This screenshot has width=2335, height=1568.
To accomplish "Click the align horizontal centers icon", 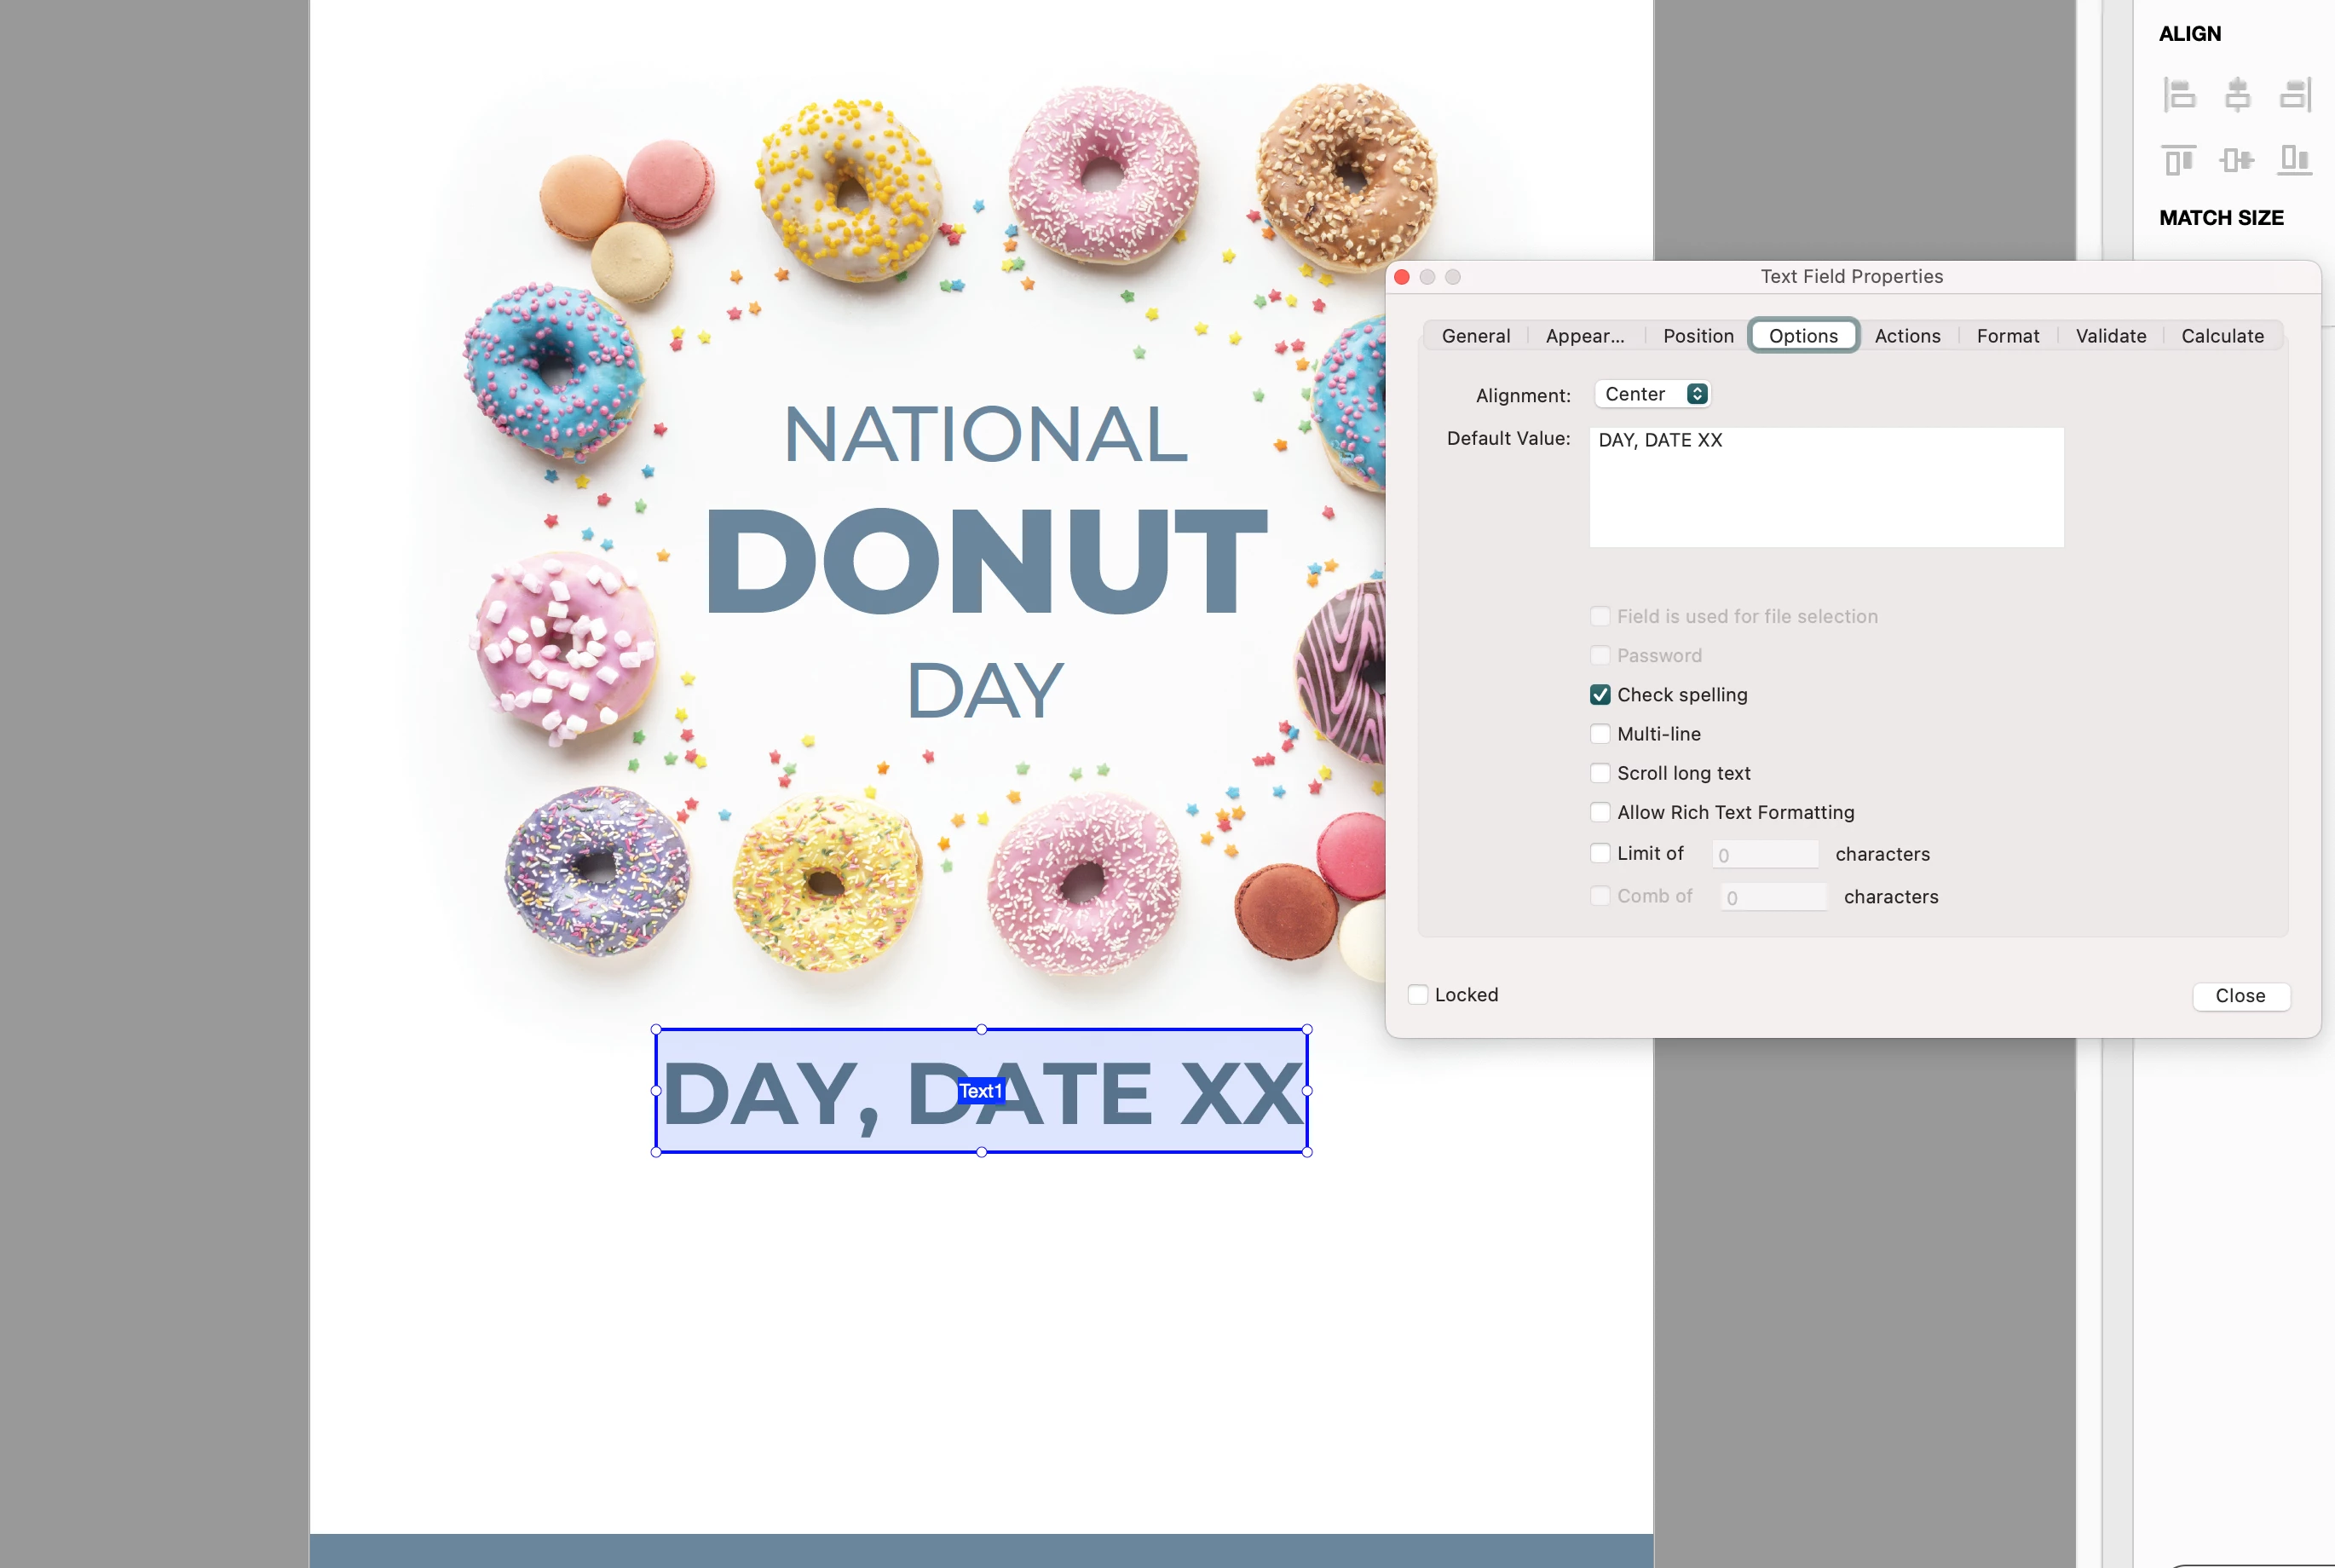I will [x=2237, y=95].
